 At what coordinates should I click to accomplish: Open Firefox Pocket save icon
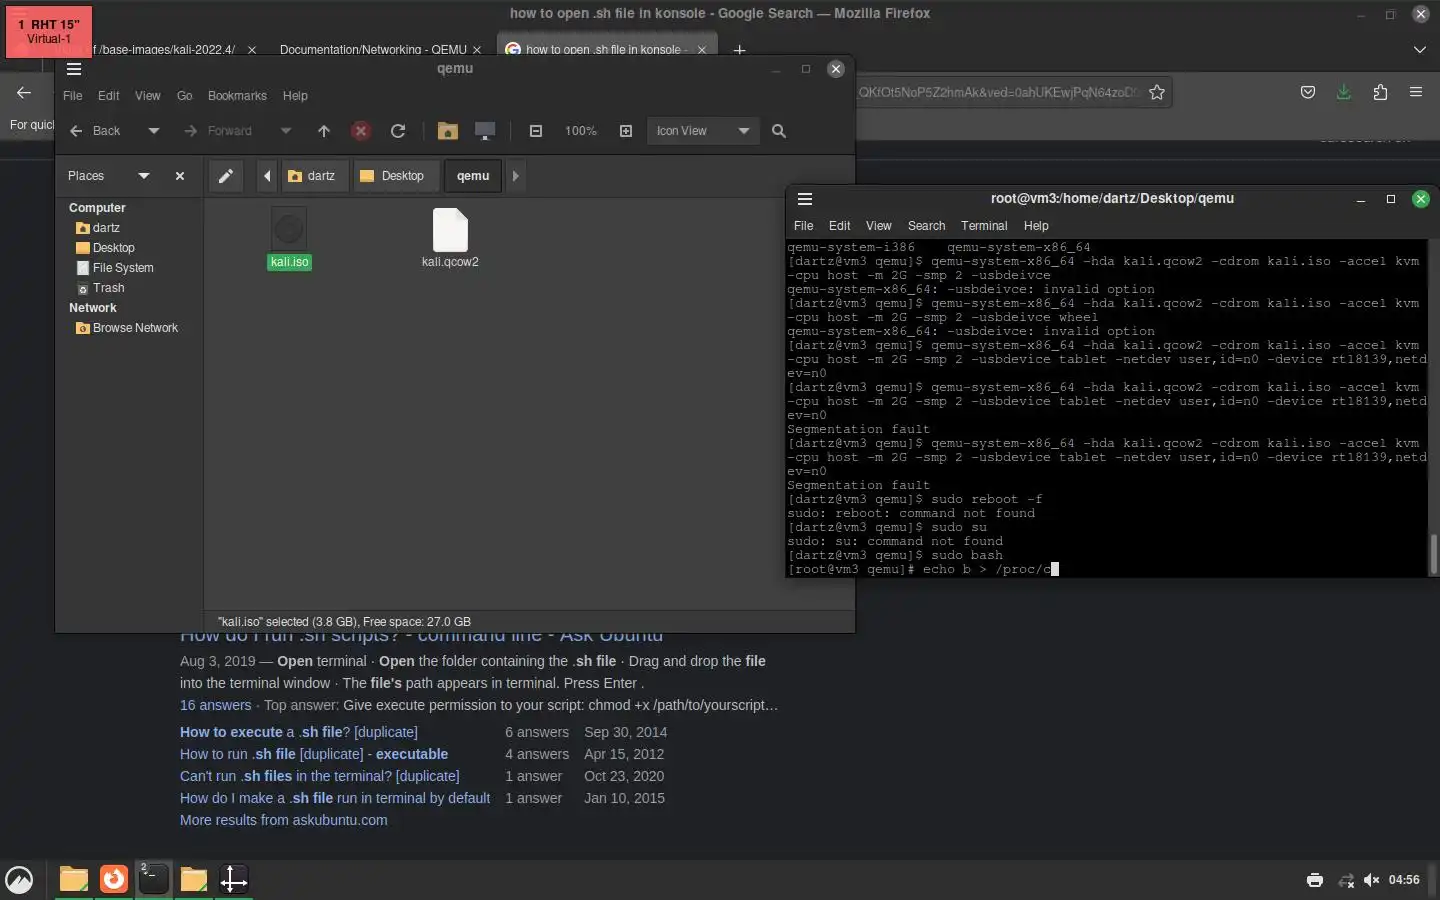point(1307,92)
